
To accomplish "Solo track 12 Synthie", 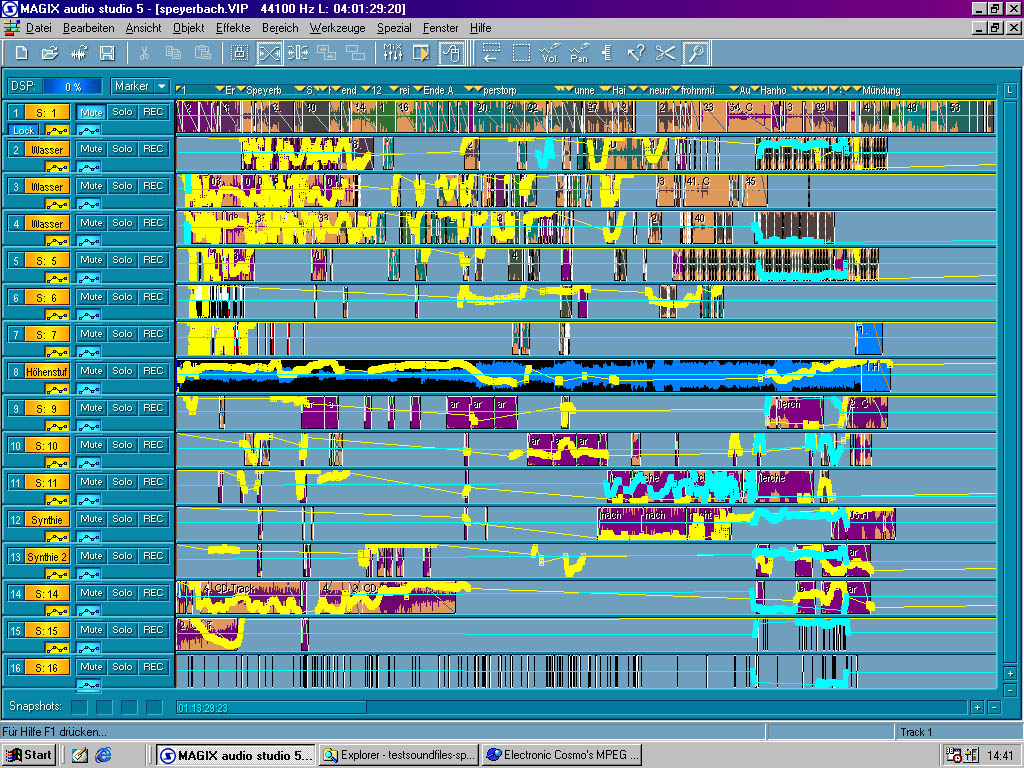I will [x=122, y=519].
